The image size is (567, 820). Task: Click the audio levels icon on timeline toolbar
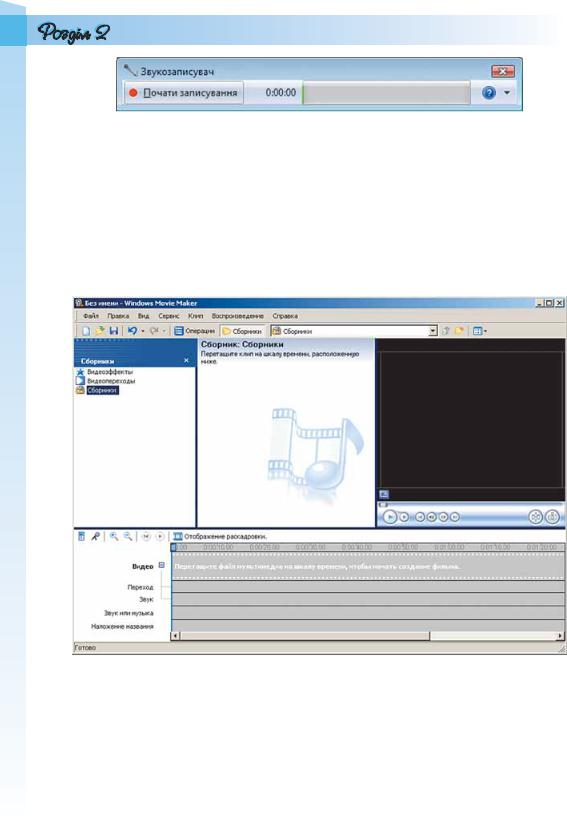coord(82,536)
